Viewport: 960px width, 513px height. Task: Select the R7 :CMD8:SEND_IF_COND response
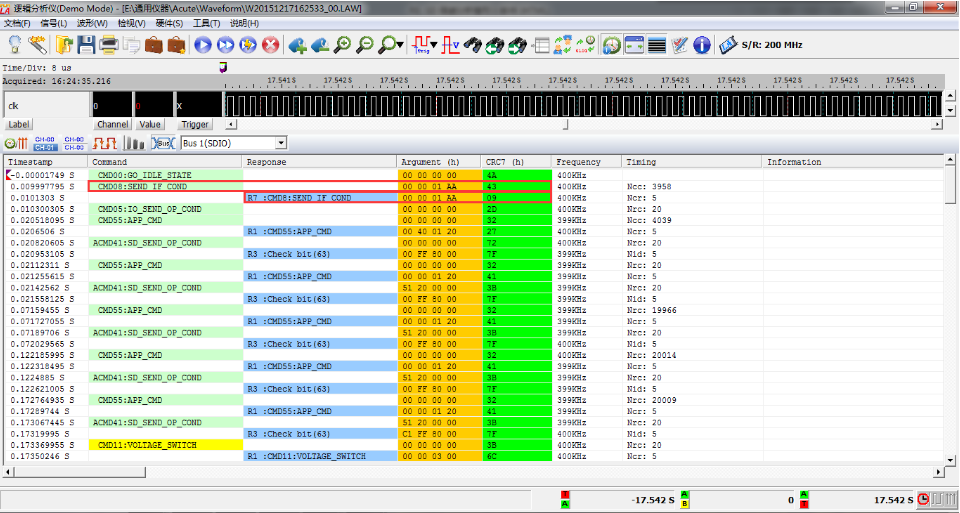coord(321,198)
